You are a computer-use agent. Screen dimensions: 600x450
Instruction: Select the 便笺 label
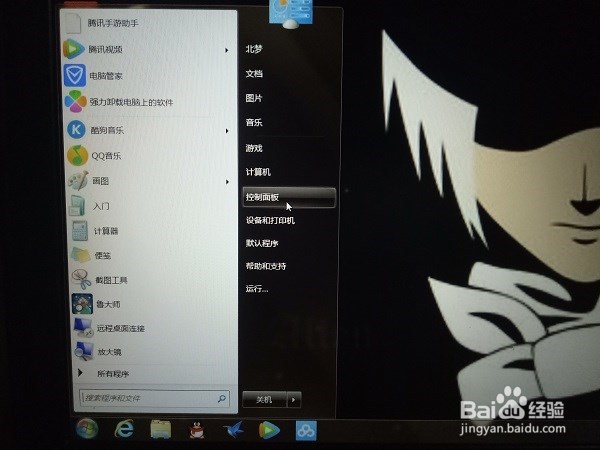click(103, 255)
